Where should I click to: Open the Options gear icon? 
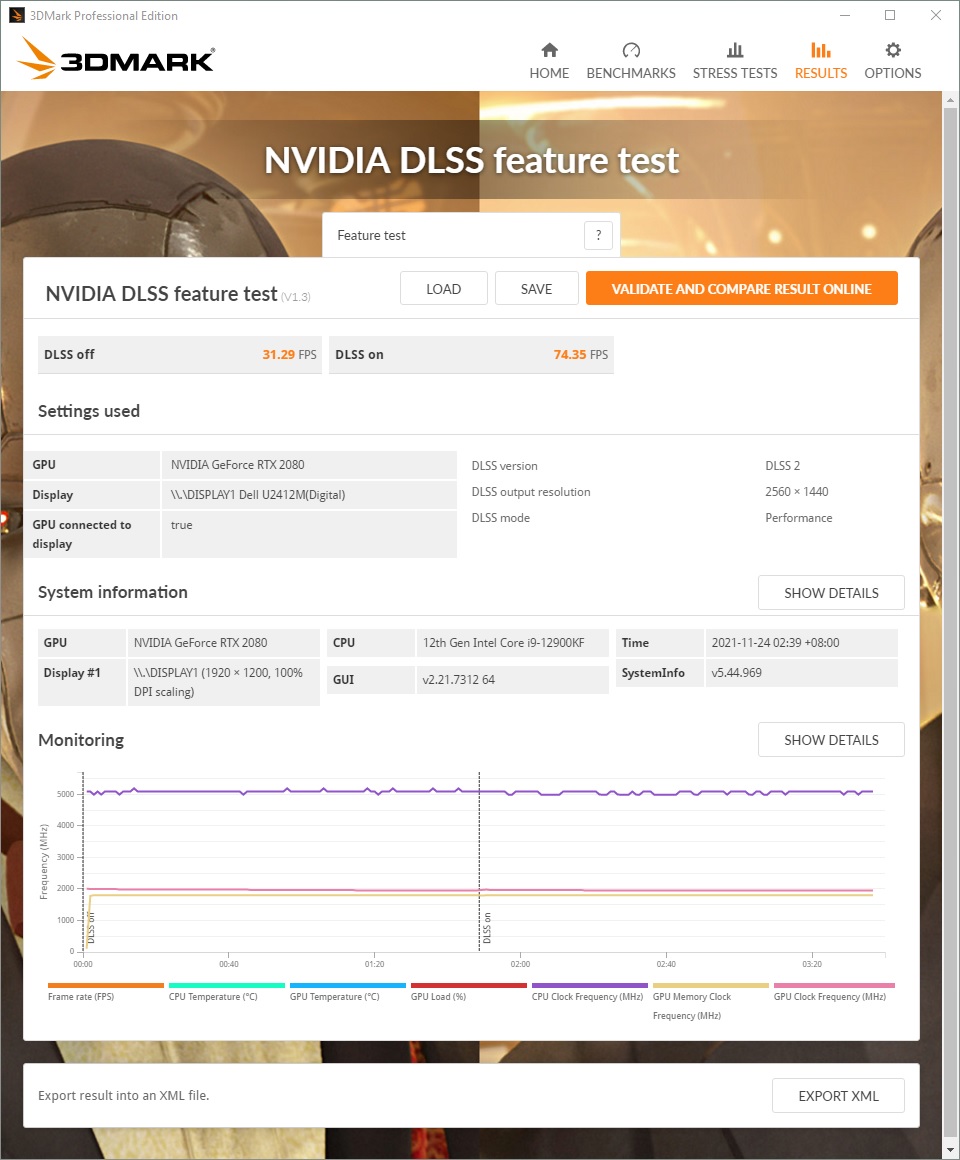(893, 50)
